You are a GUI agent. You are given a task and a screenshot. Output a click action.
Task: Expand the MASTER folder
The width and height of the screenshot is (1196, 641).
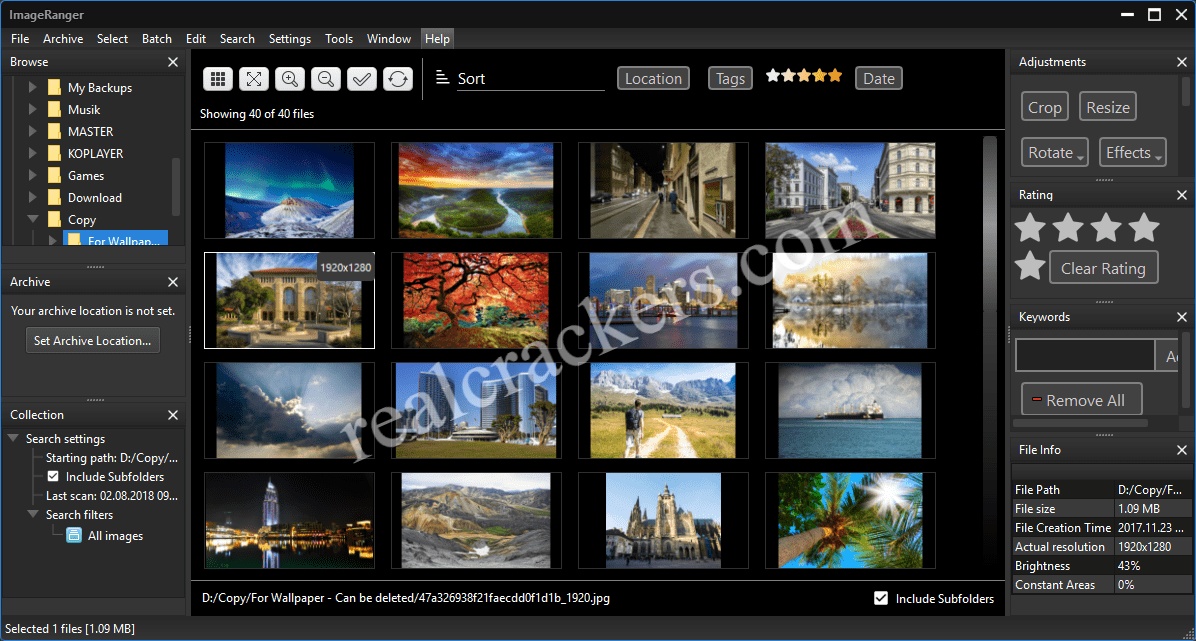(33, 131)
